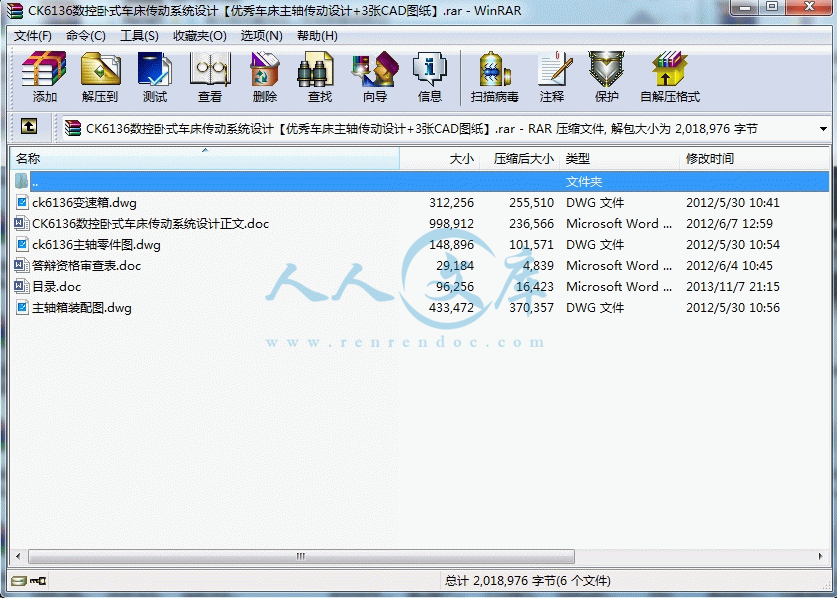
Task: Select file name 主轴箱装配图.dwg
Action: coord(82,308)
